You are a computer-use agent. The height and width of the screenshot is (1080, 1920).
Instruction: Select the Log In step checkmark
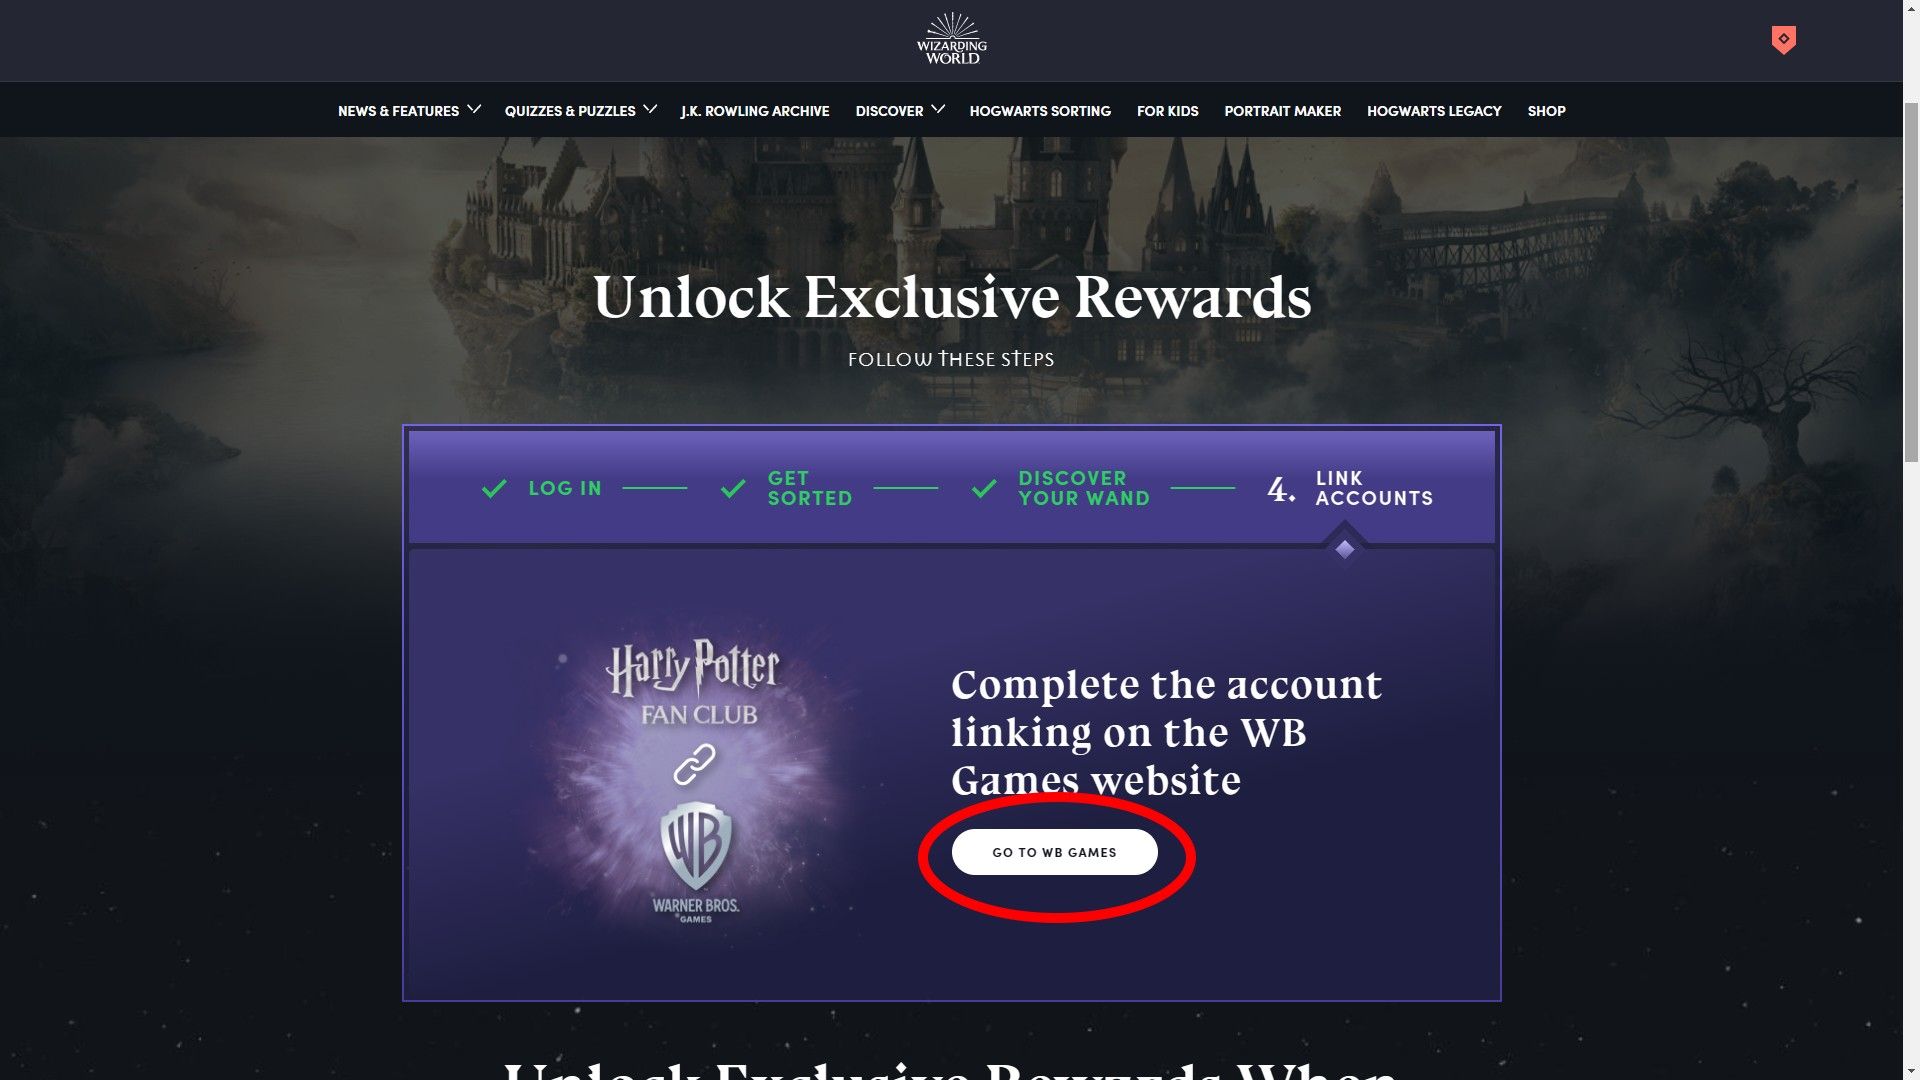point(494,488)
